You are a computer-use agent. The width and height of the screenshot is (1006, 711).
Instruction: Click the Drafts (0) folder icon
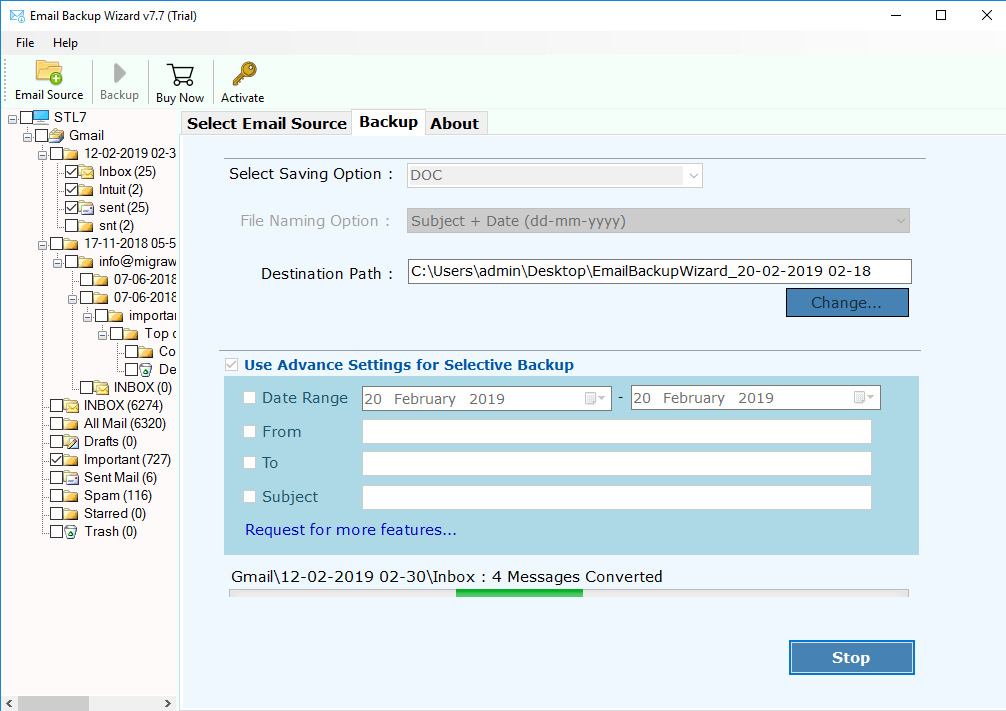tap(71, 441)
